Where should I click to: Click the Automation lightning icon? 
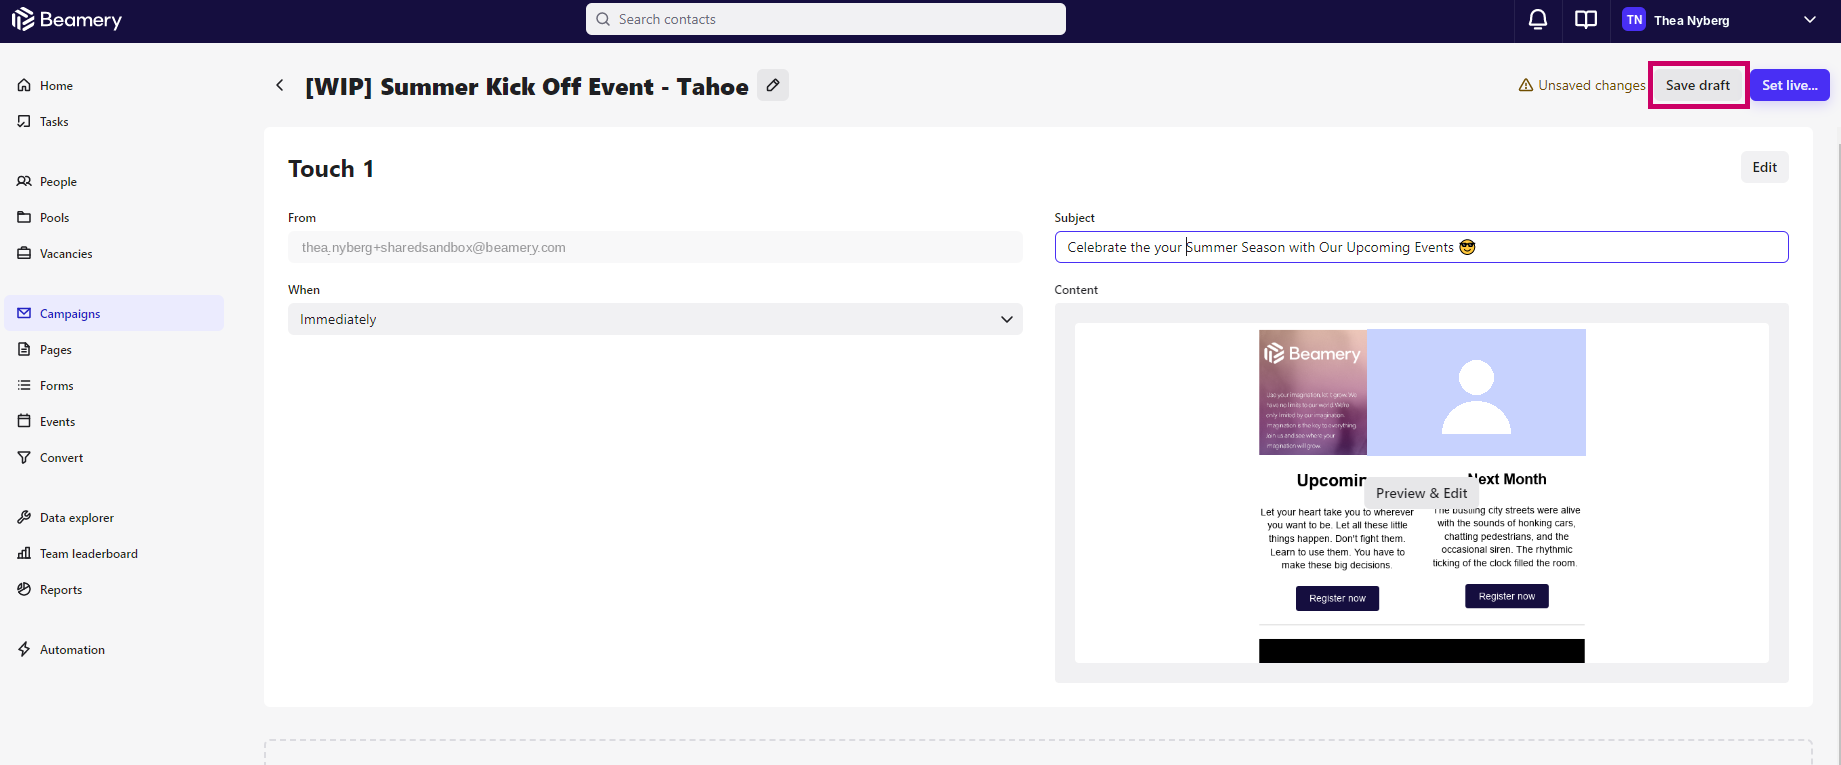24,649
